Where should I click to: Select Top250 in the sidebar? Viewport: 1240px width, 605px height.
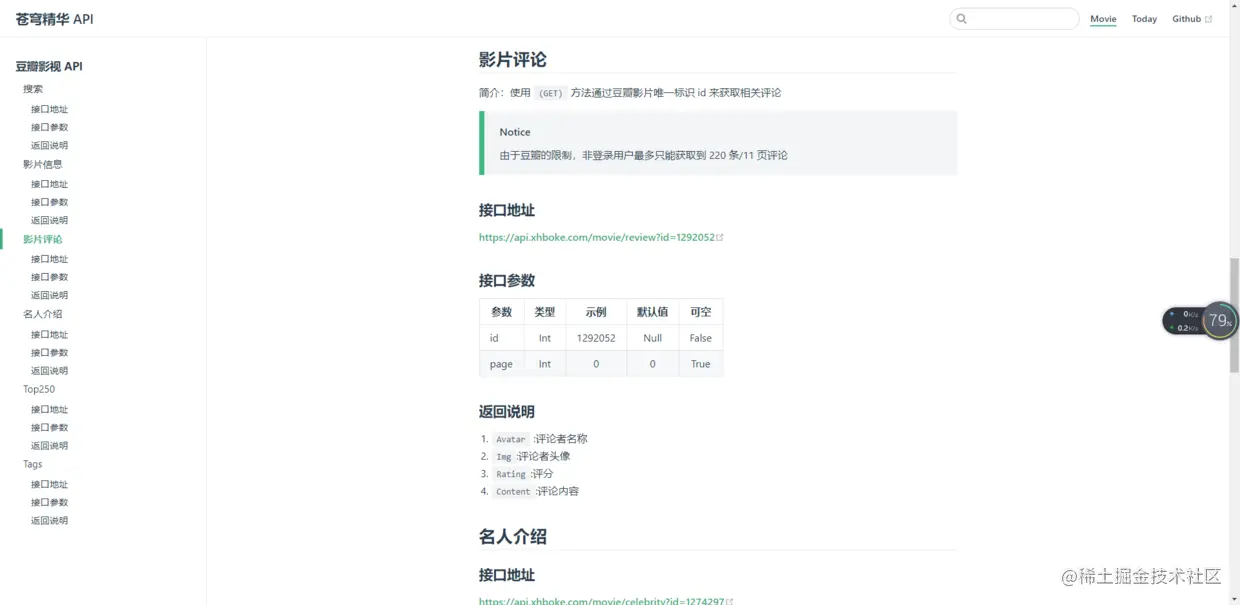click(39, 389)
